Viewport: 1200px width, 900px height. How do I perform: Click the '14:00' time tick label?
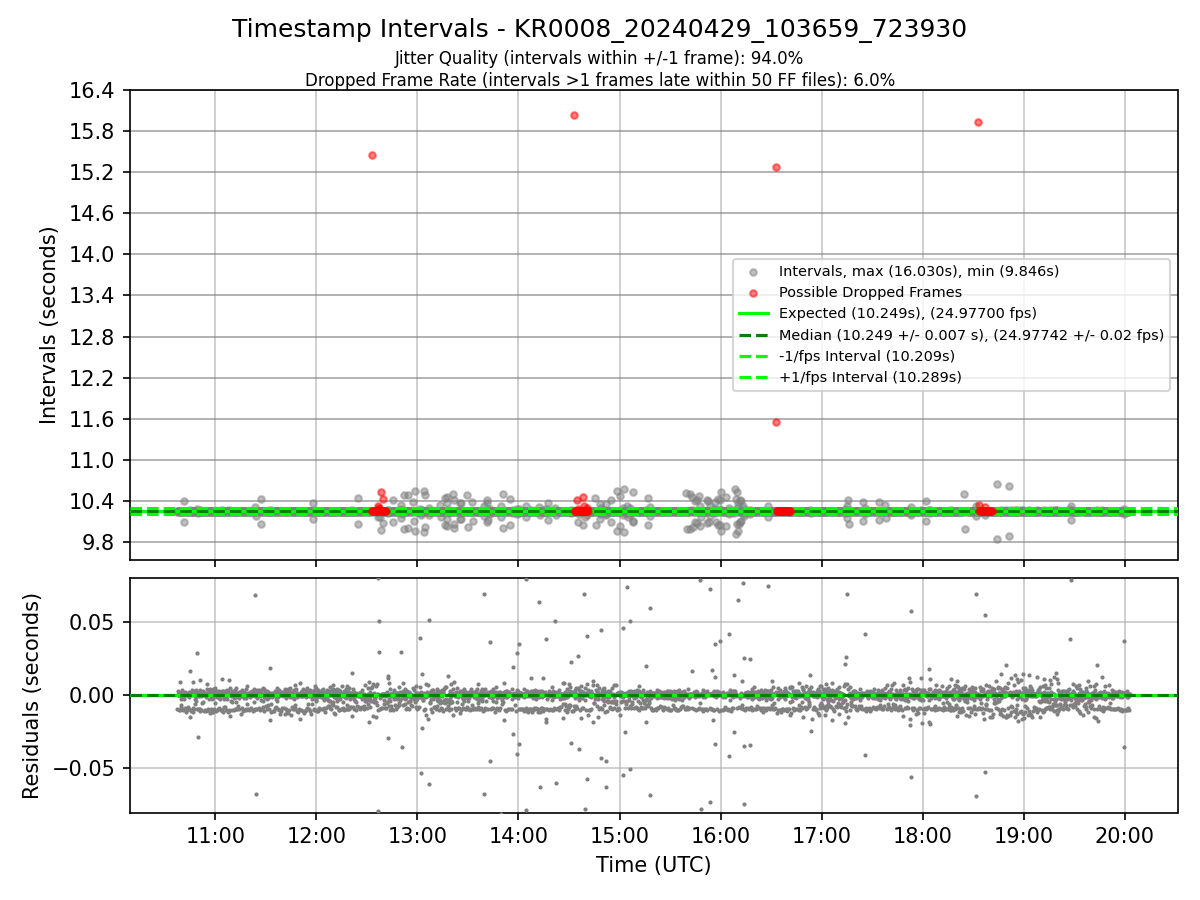pyautogui.click(x=518, y=834)
